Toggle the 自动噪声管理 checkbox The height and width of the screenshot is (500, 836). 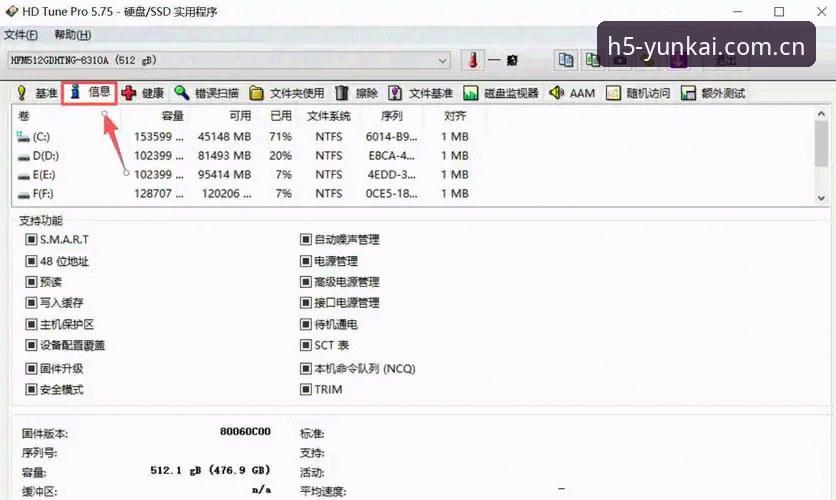click(306, 240)
